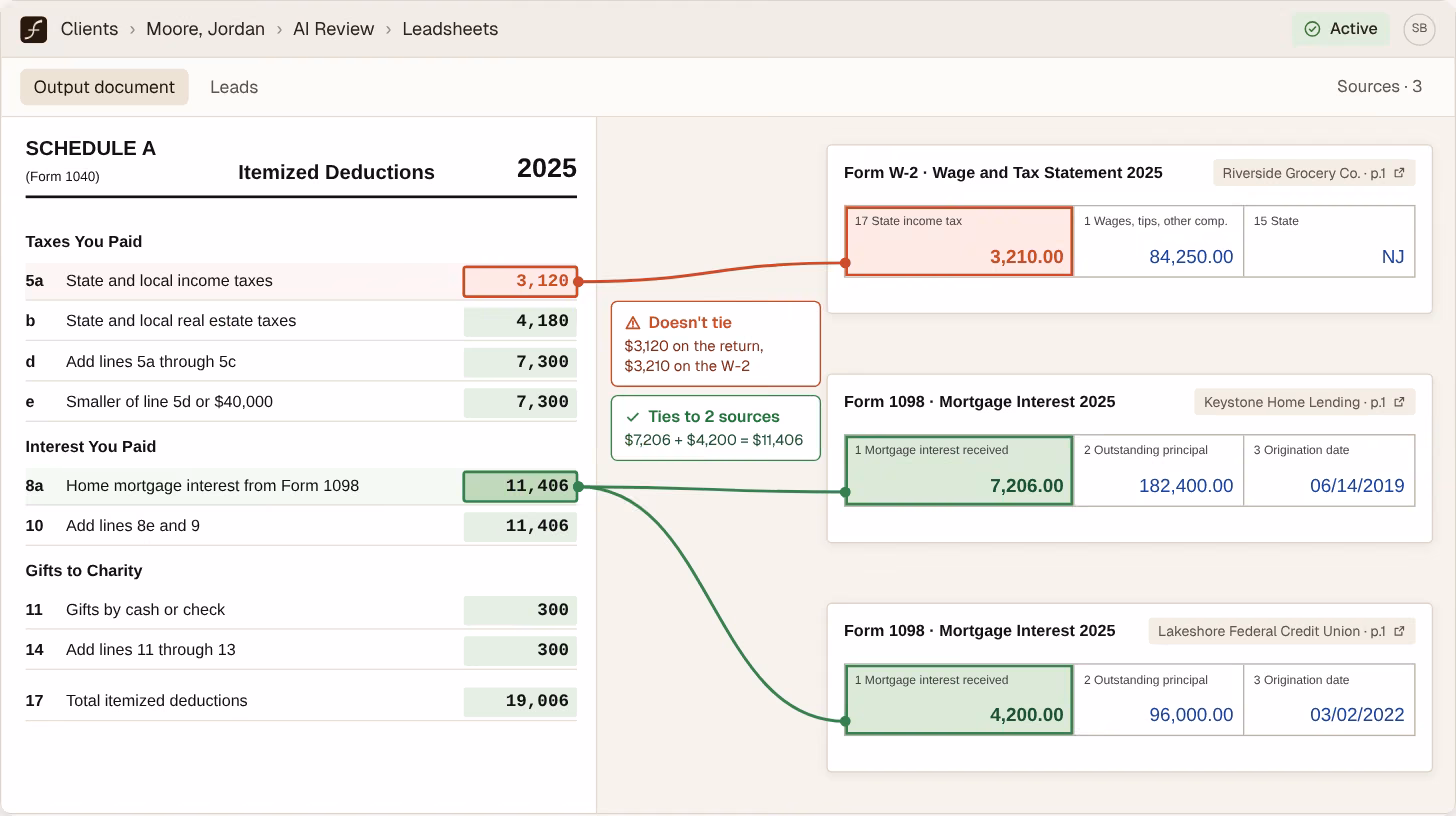
Task: Click line 14 value 300
Action: (x=520, y=650)
